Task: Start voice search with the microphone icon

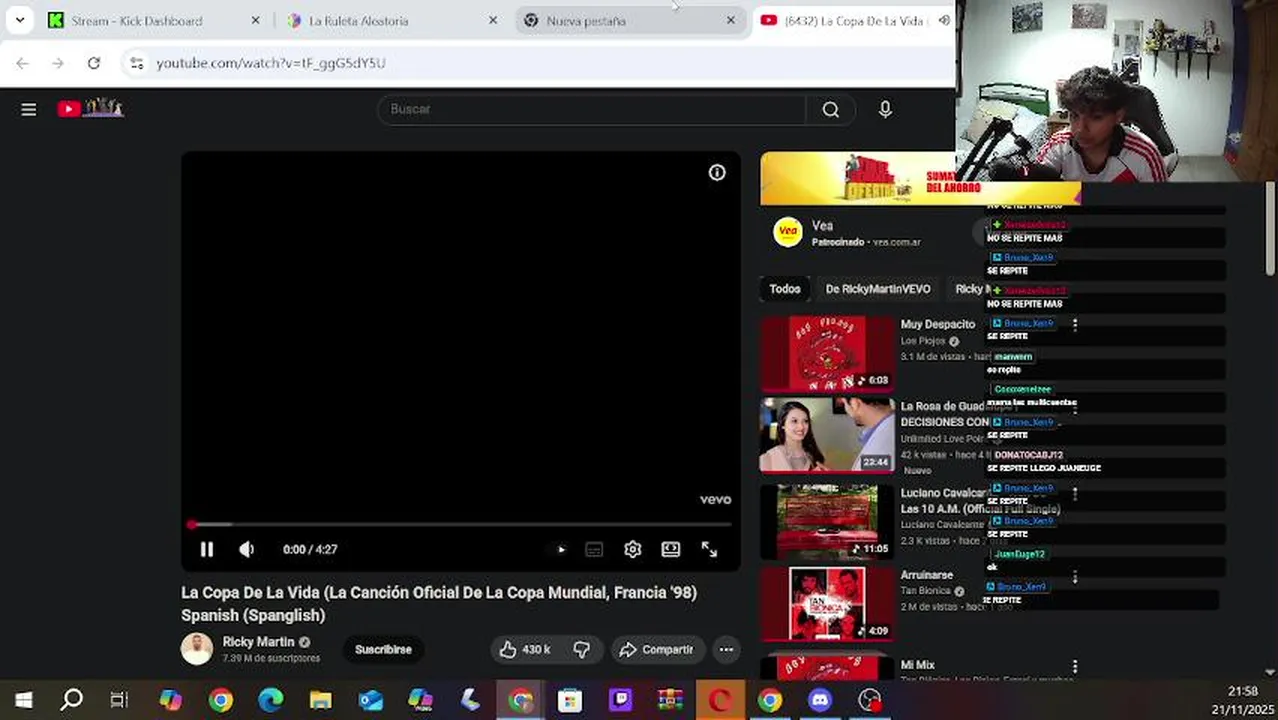Action: click(x=885, y=109)
